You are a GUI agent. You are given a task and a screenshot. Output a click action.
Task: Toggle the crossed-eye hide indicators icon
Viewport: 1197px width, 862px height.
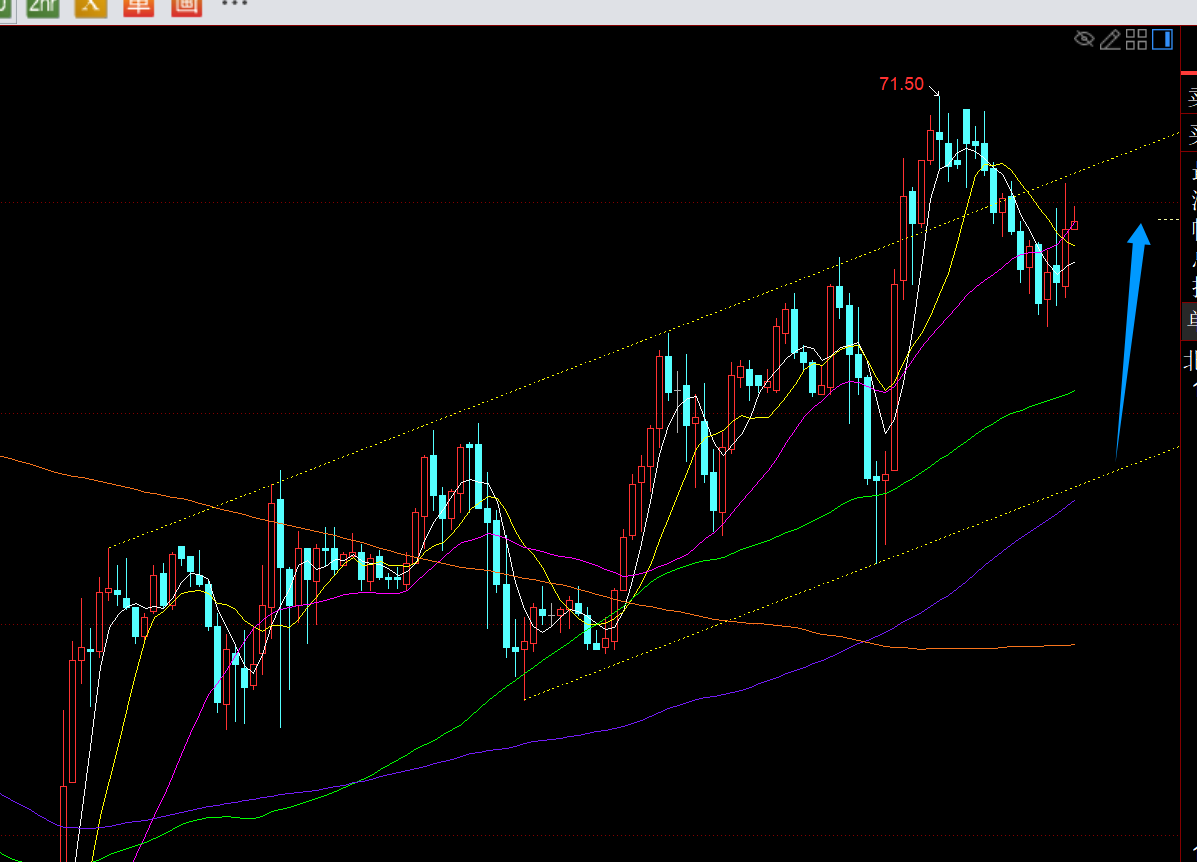(1084, 39)
